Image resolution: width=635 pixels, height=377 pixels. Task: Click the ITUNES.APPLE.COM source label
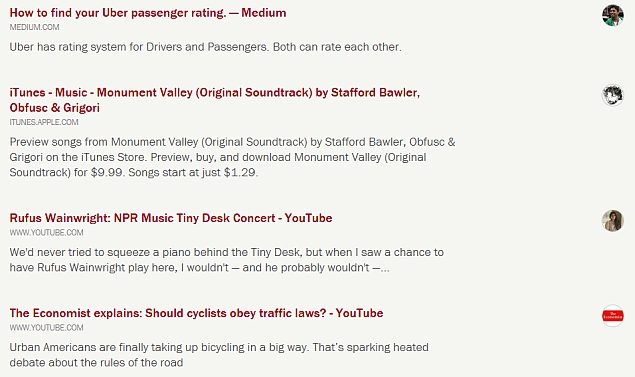coord(44,122)
